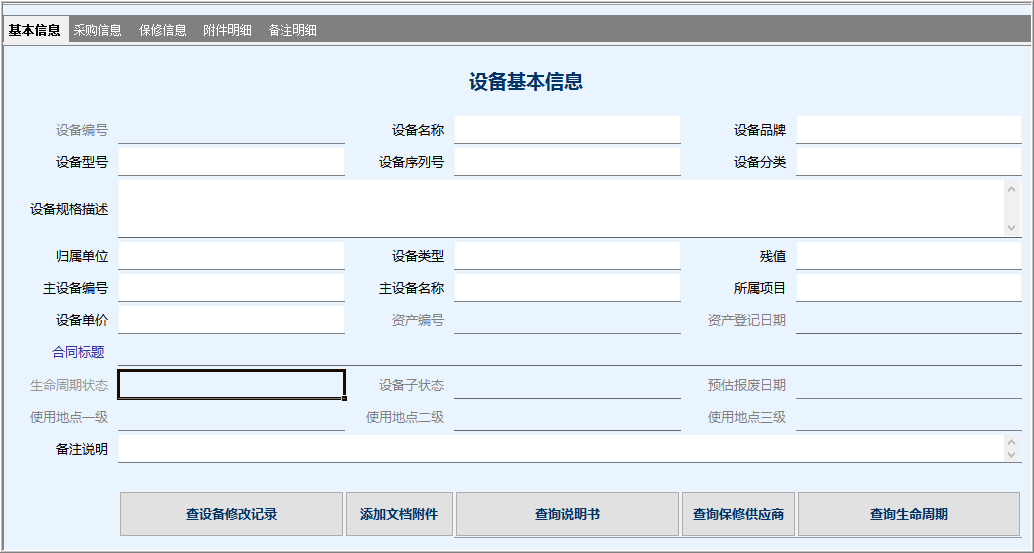The image size is (1034, 553).
Task: Focus the 设备序列号 input field
Action: point(567,161)
